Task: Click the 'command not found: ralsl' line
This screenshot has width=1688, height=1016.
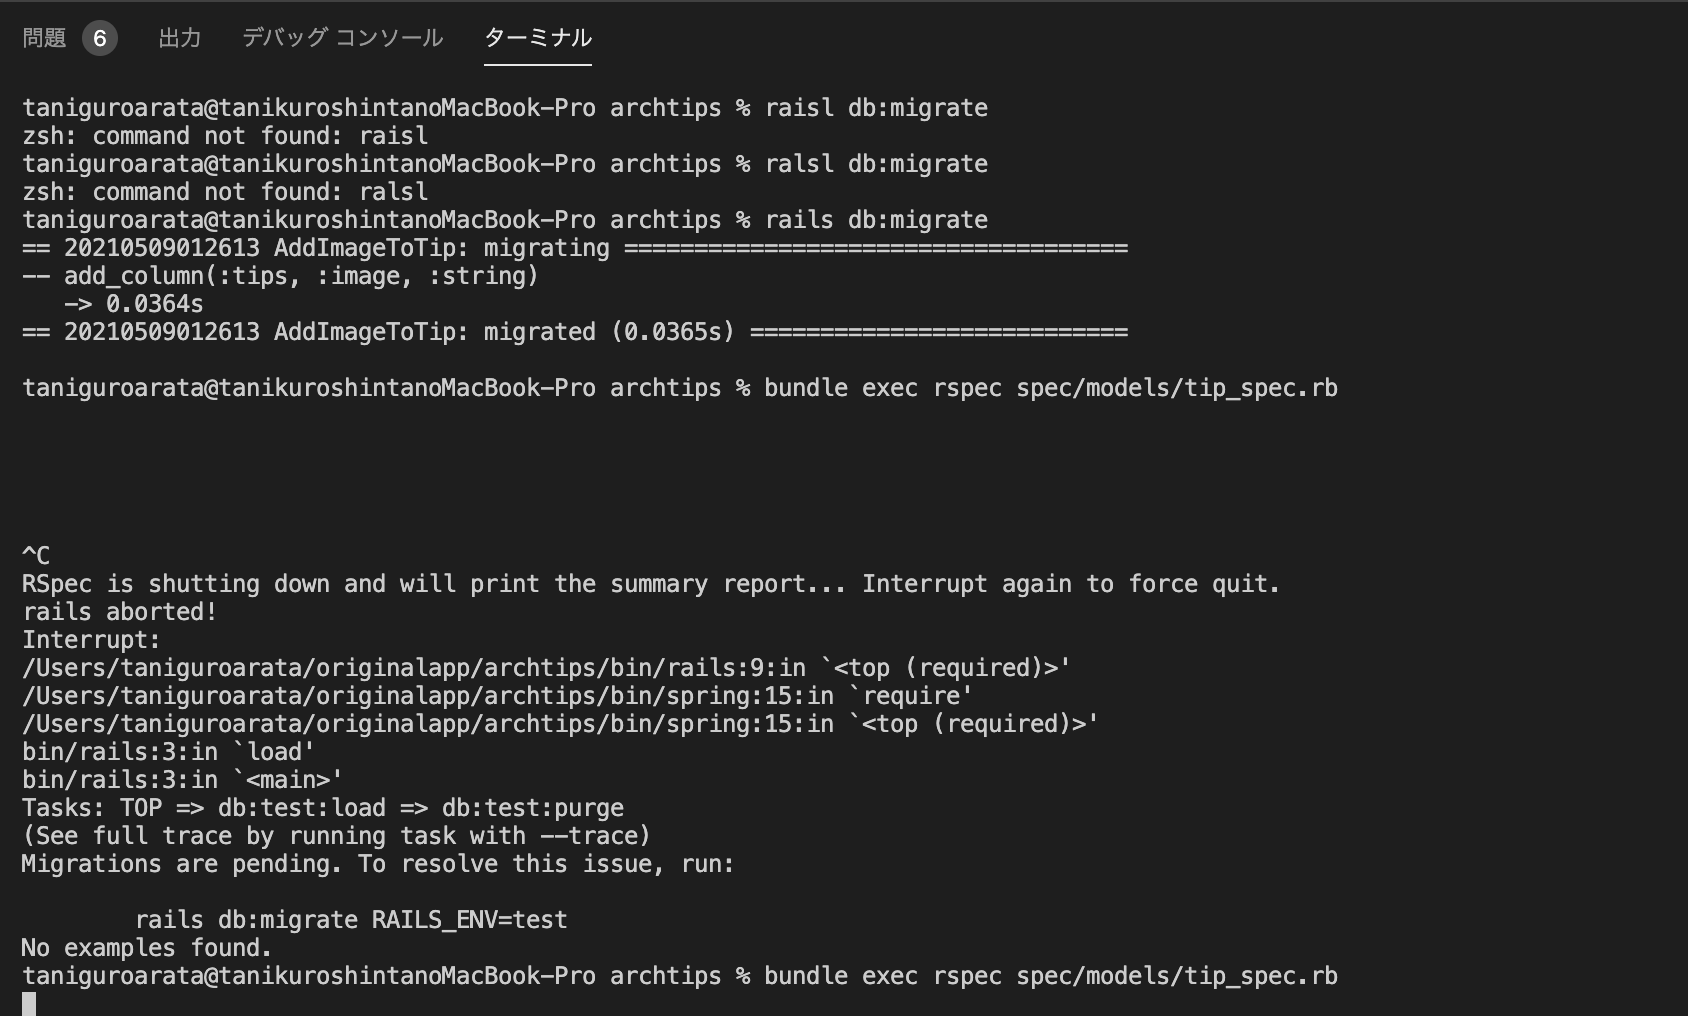Action: [225, 192]
